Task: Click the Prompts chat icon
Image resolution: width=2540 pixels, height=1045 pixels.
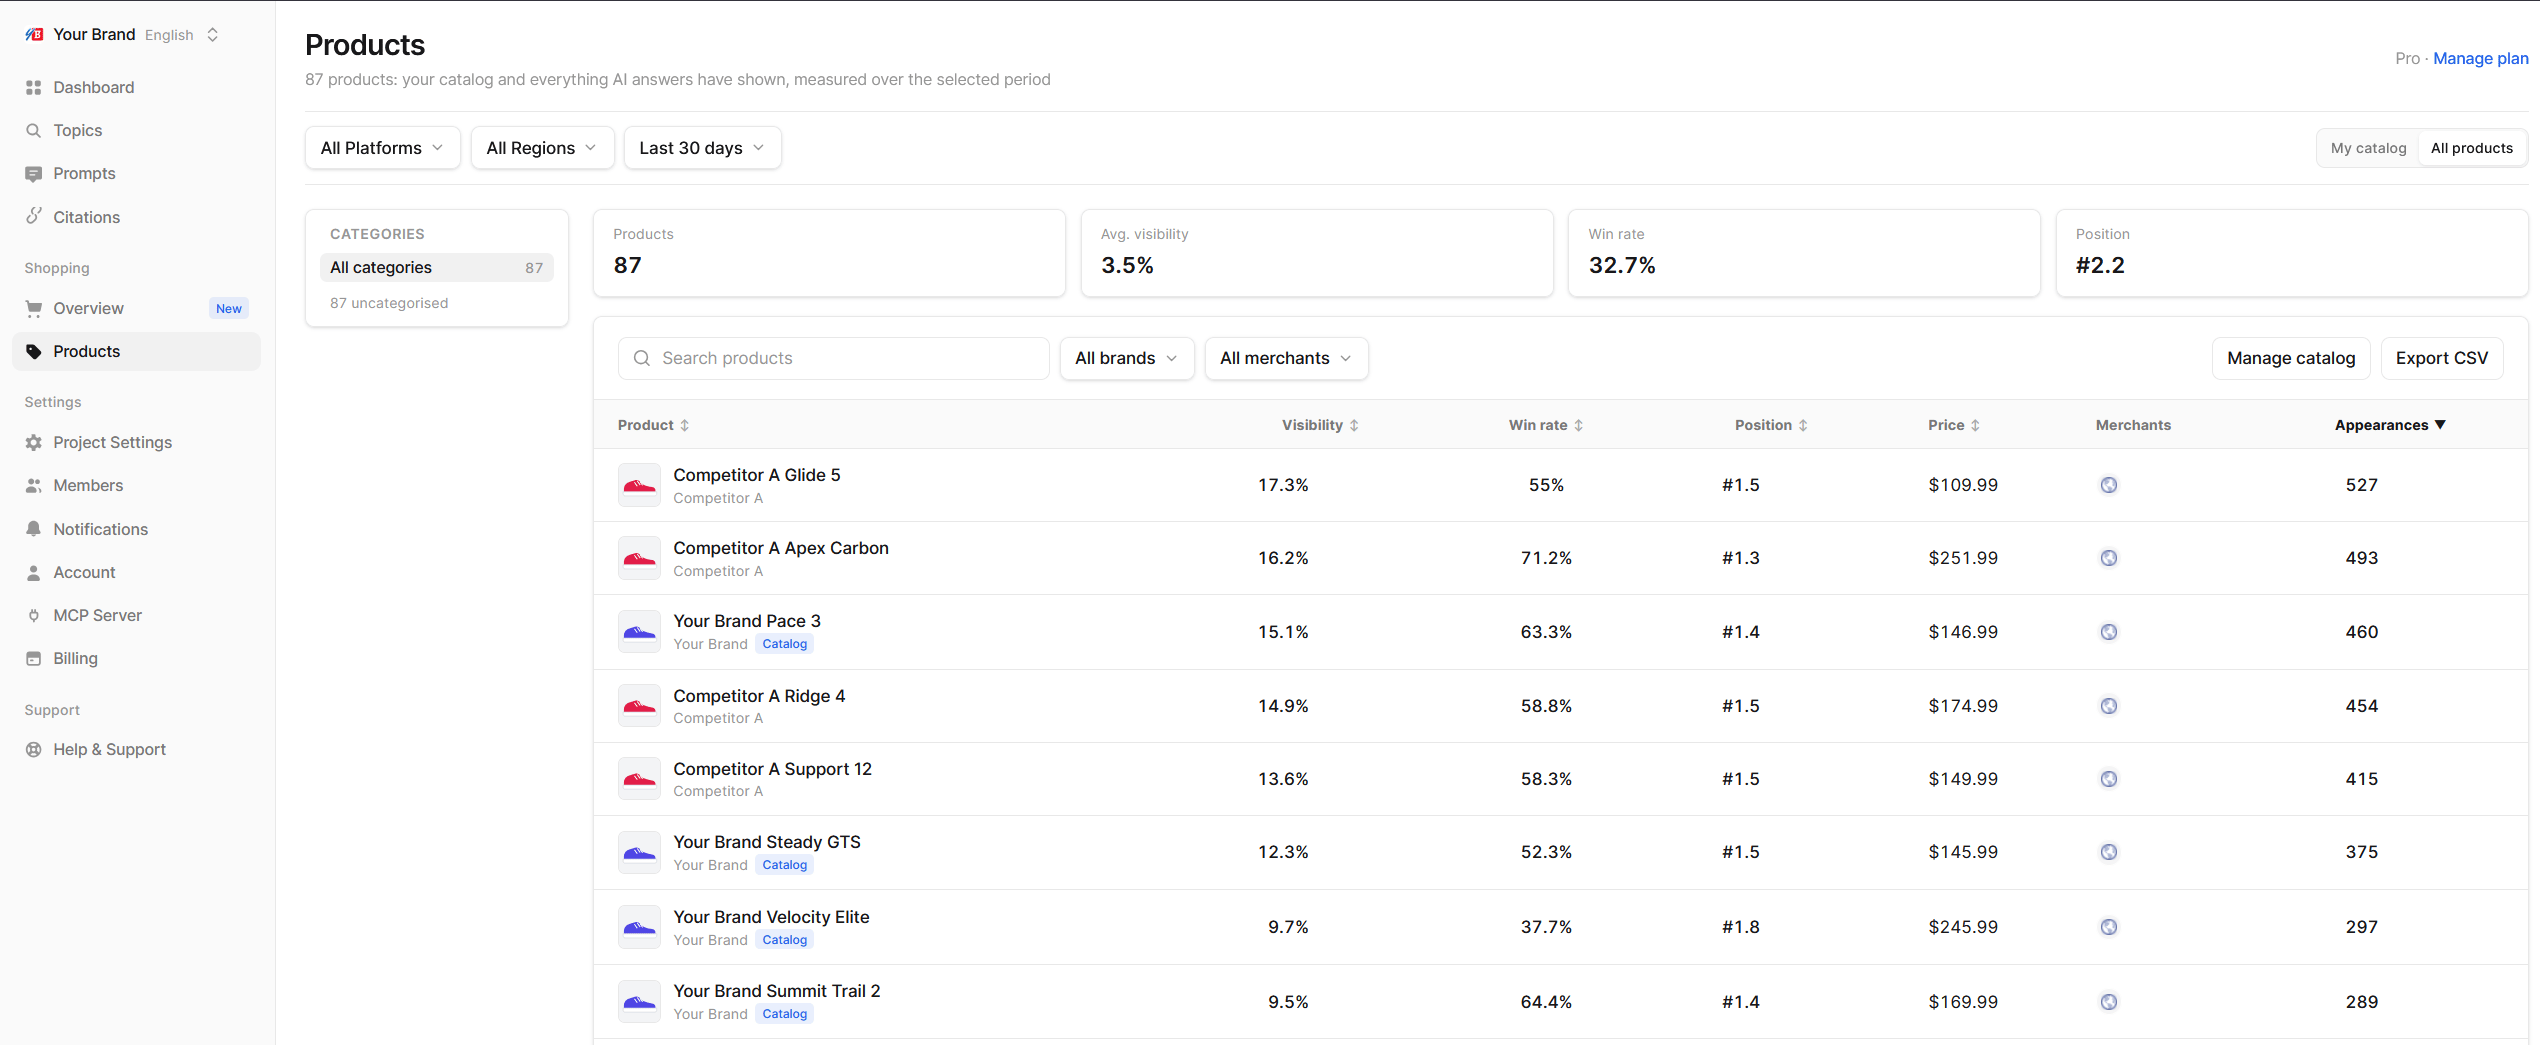Action: pyautogui.click(x=34, y=173)
